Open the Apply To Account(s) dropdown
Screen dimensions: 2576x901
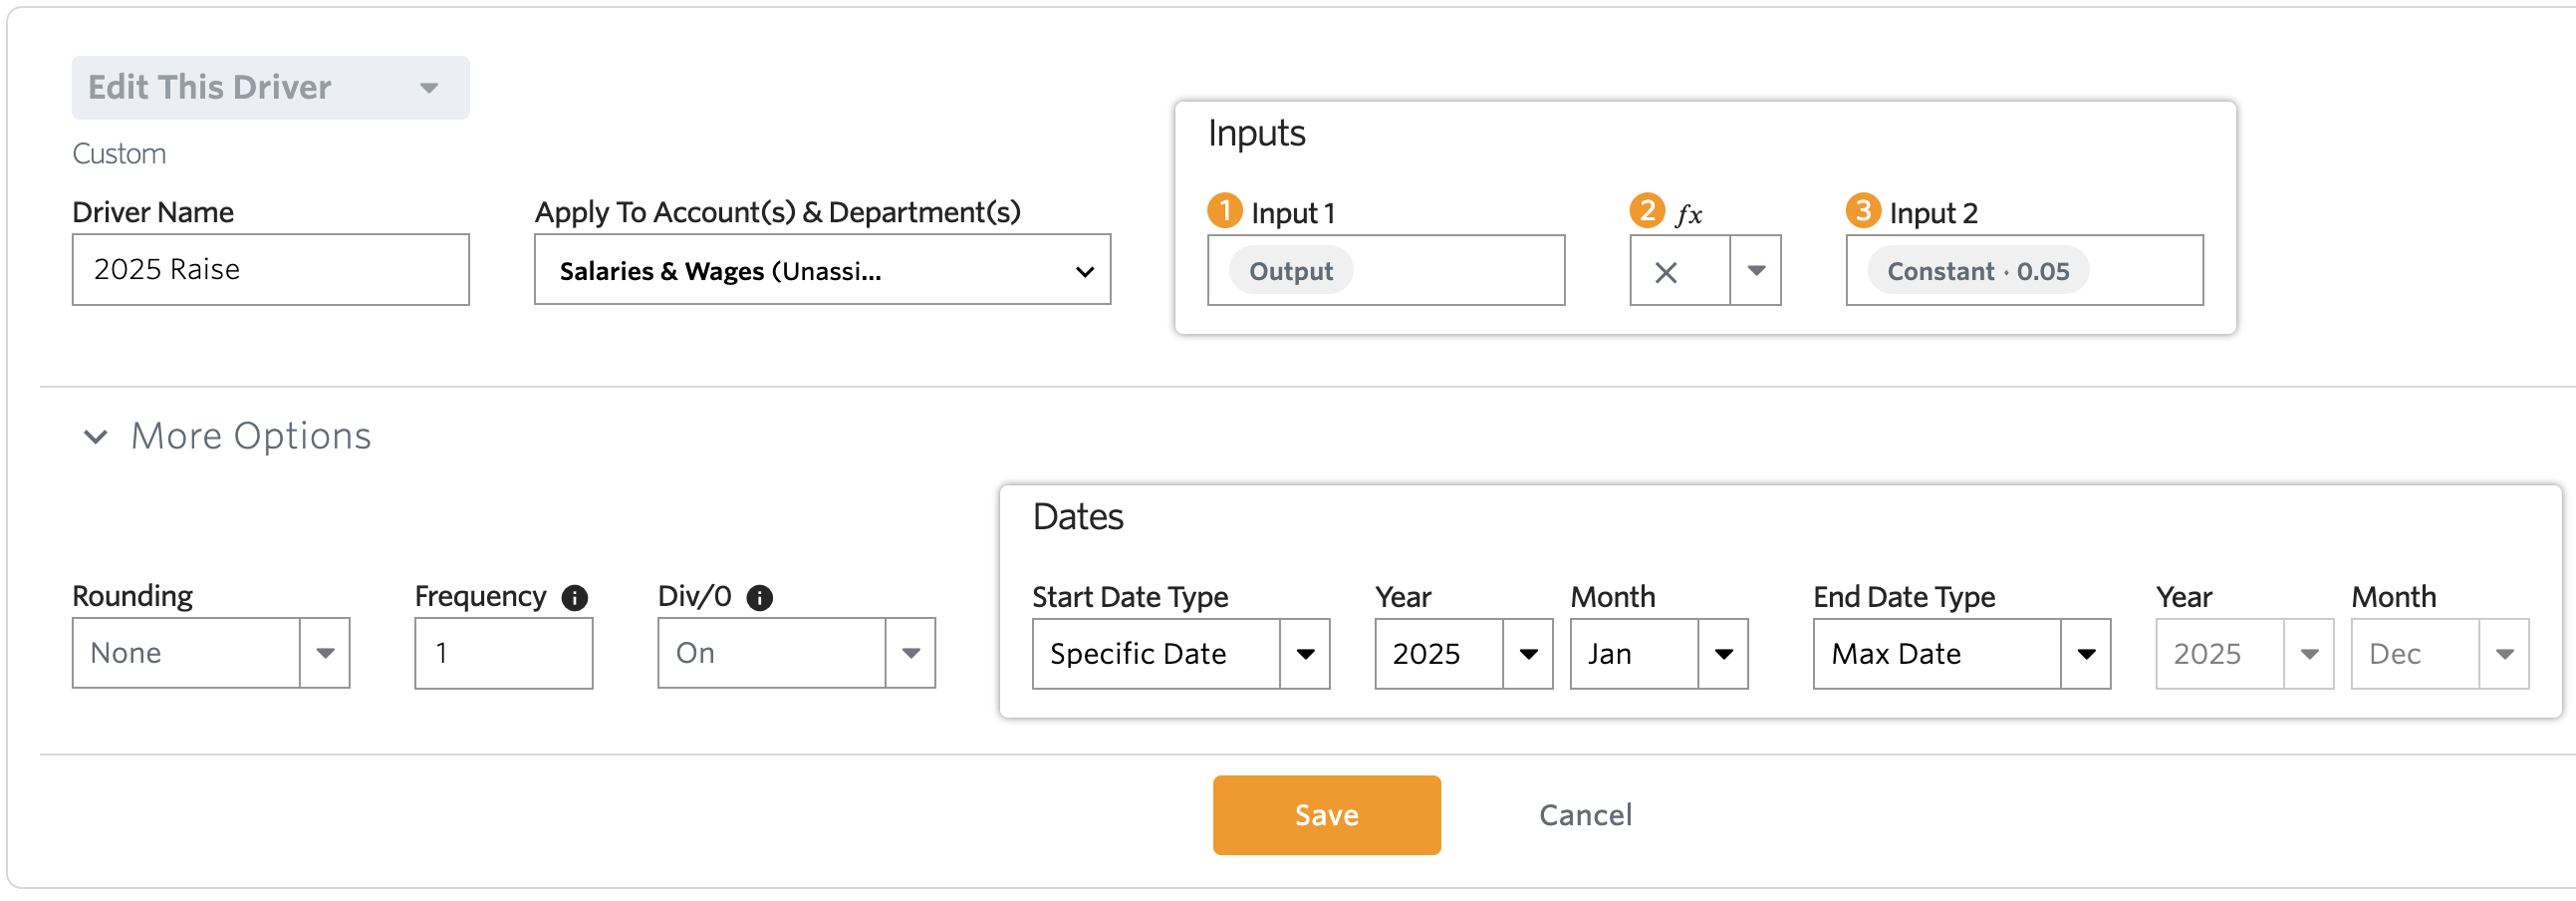pos(822,270)
